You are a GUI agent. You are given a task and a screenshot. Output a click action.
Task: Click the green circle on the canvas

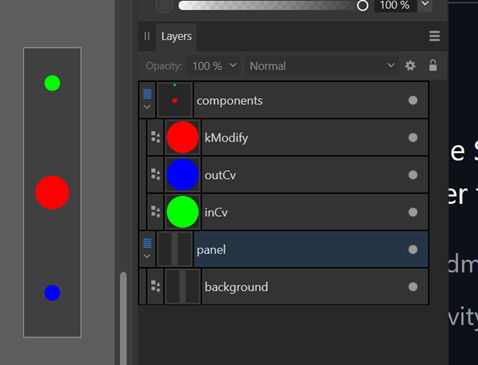point(52,83)
